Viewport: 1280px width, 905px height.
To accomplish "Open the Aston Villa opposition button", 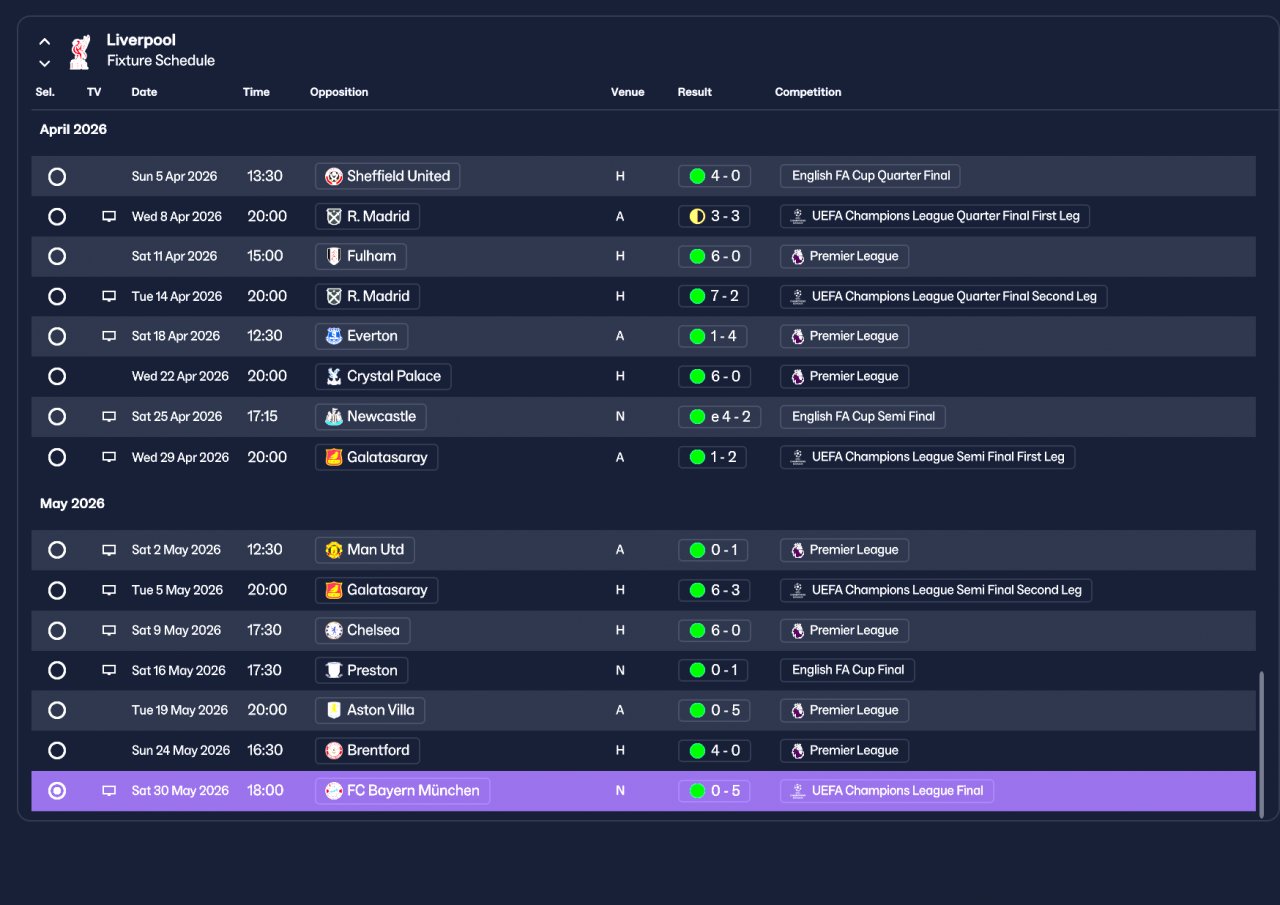I will click(x=370, y=710).
